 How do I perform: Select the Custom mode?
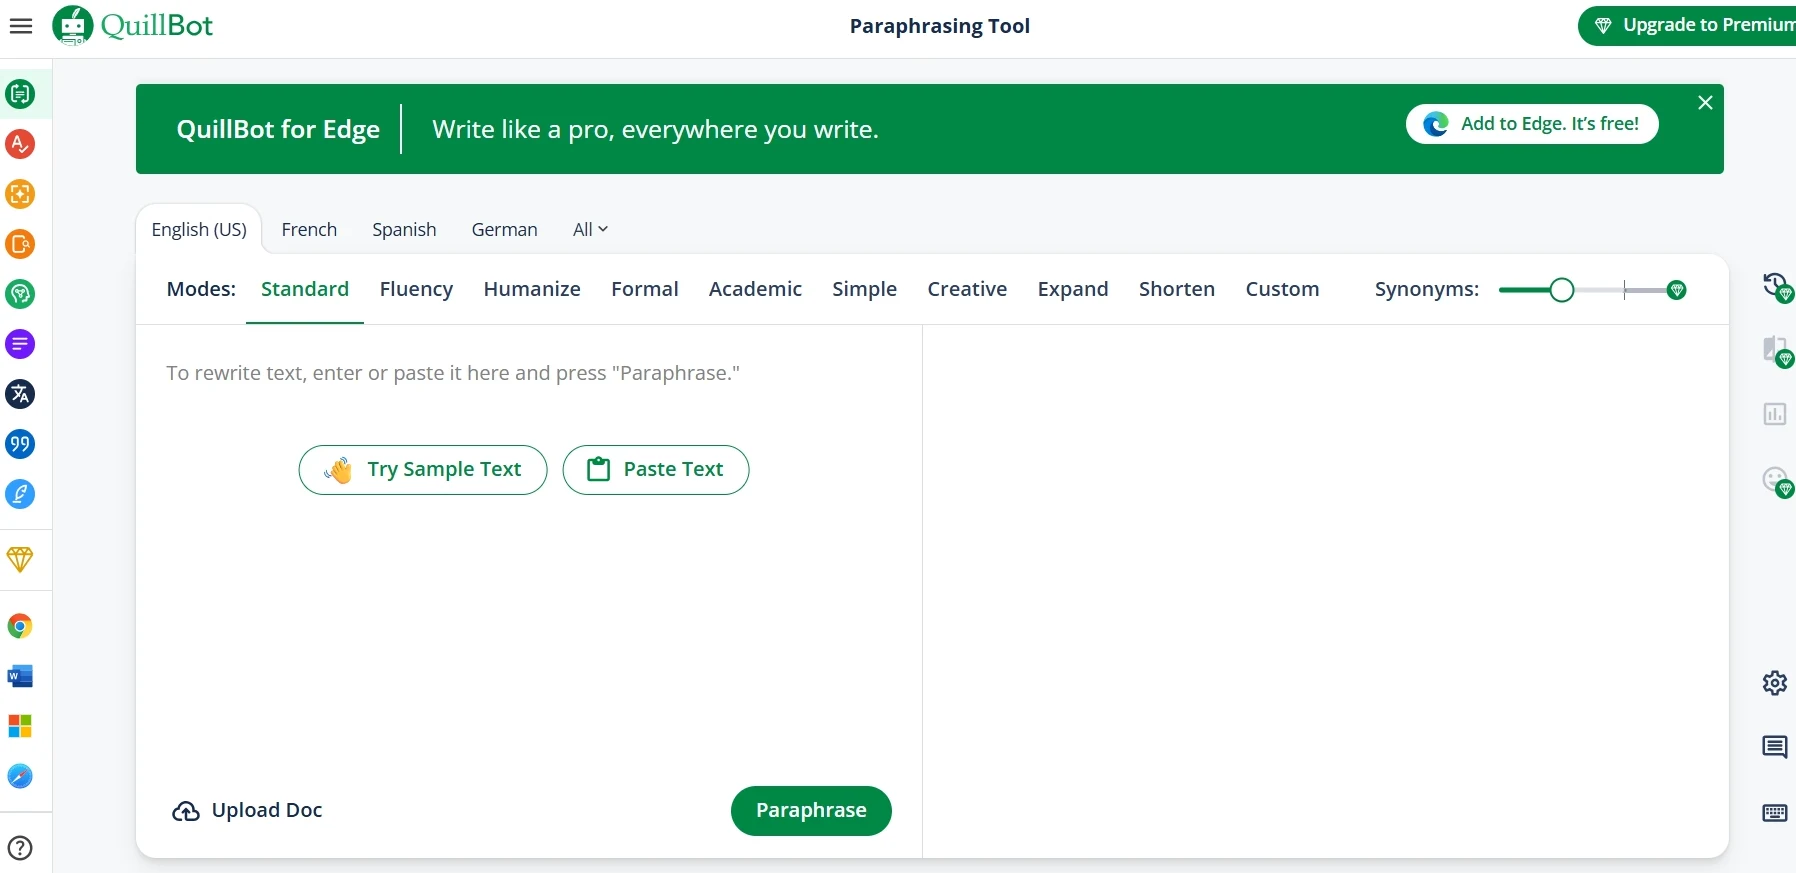click(1282, 289)
